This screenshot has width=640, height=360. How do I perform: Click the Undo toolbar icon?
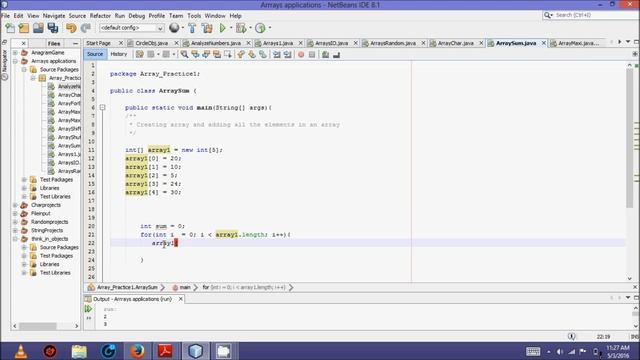(x=71, y=28)
